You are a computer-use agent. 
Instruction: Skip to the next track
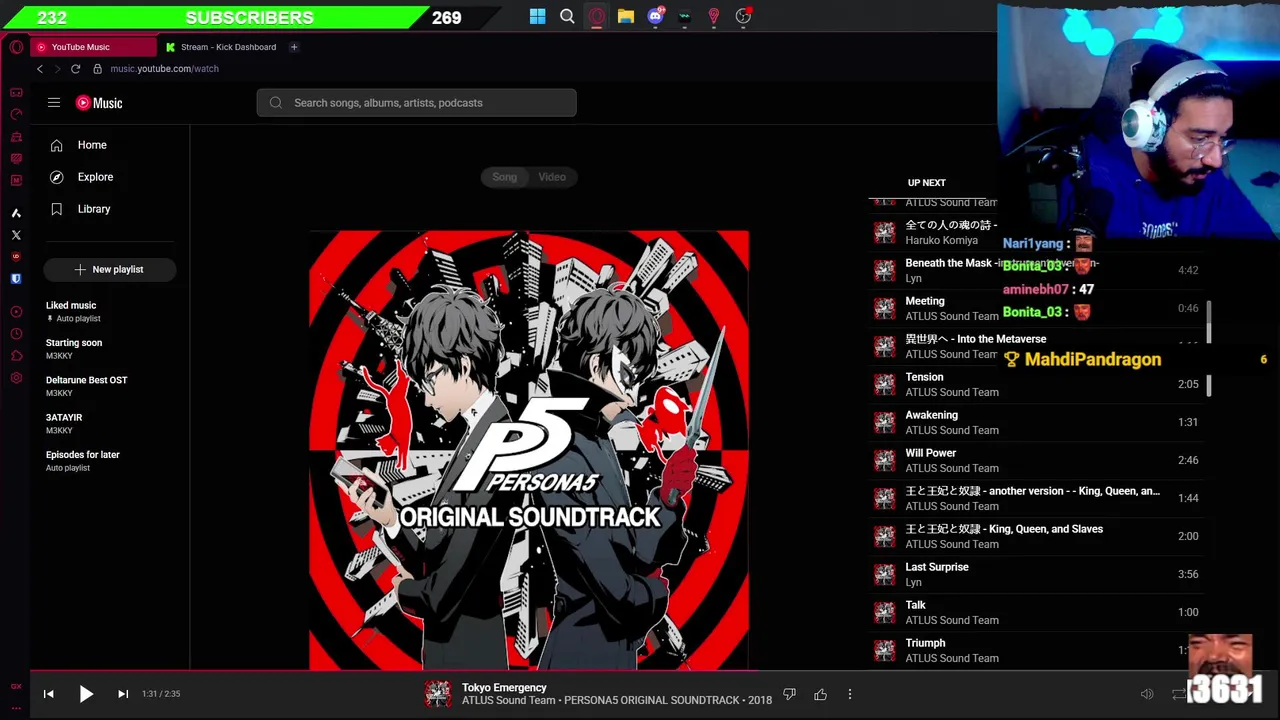pos(123,694)
